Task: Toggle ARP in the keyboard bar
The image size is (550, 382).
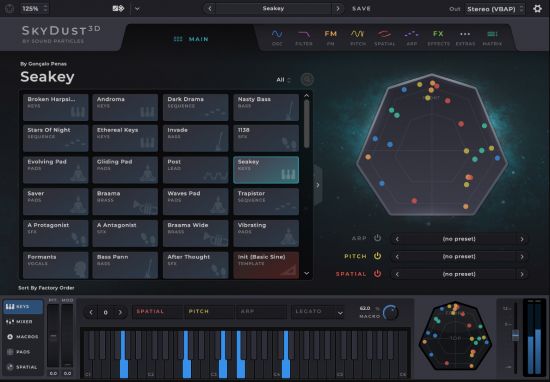Action: tap(261, 311)
